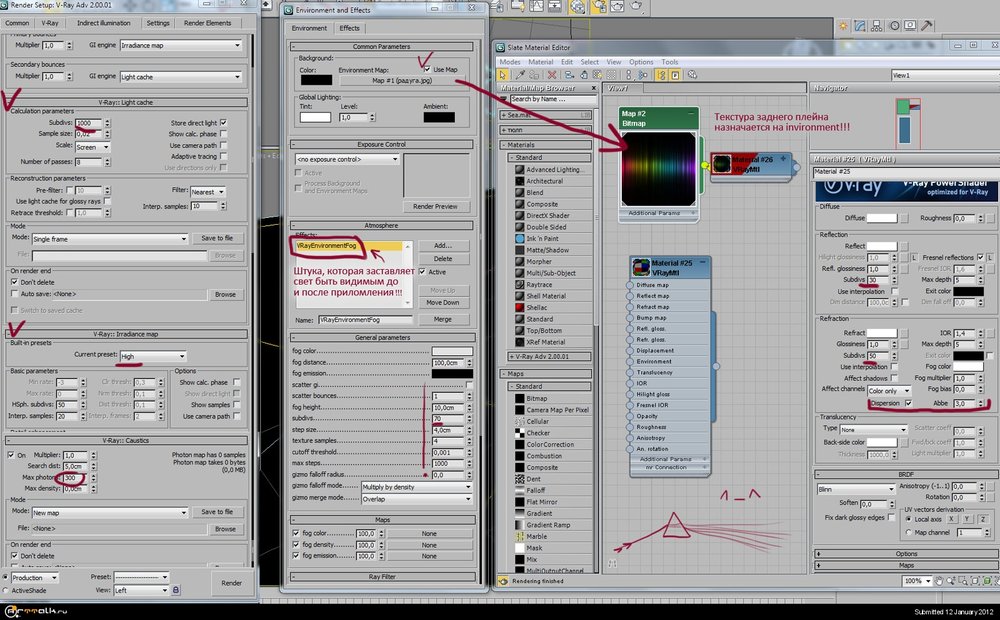The width and height of the screenshot is (1000, 620).
Task: Click the Render Preview button
Action: coord(435,206)
